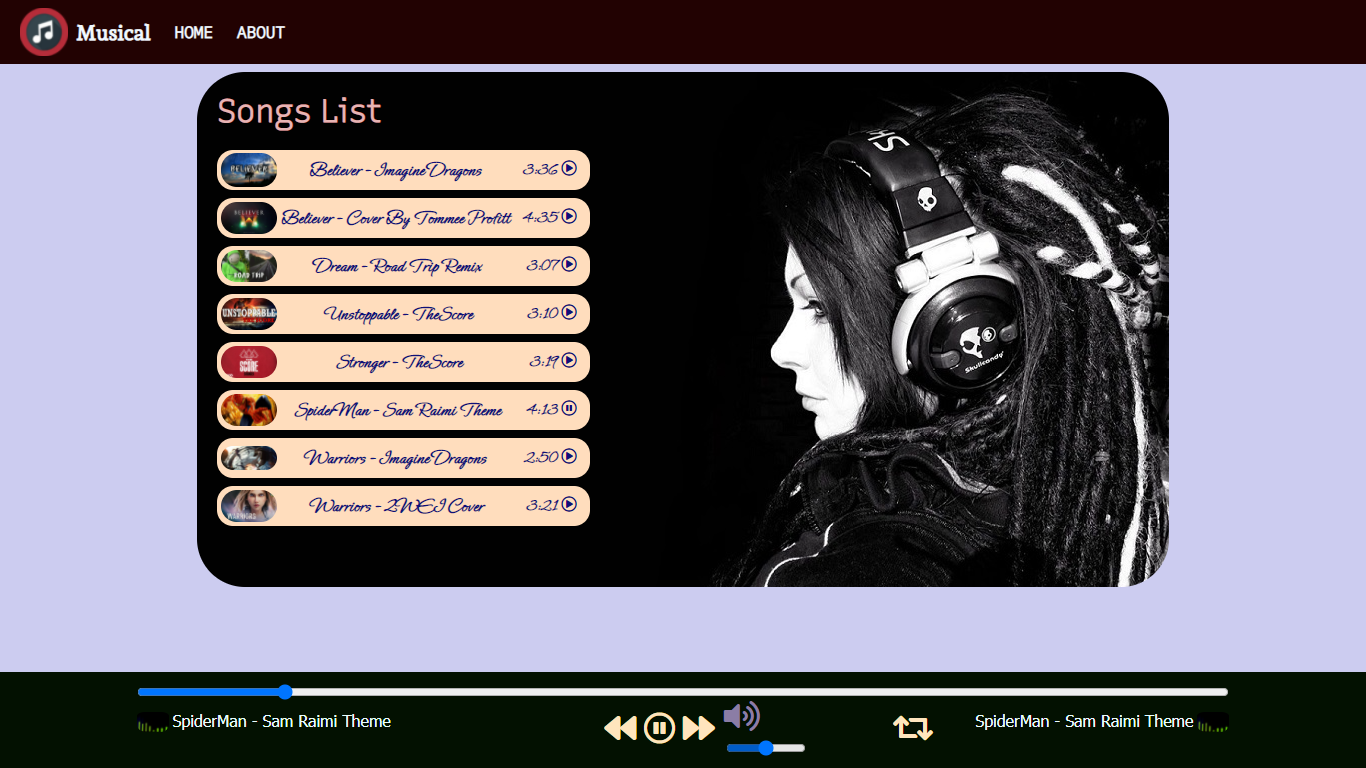
Task: Click the song progress seek bar
Action: [683, 691]
